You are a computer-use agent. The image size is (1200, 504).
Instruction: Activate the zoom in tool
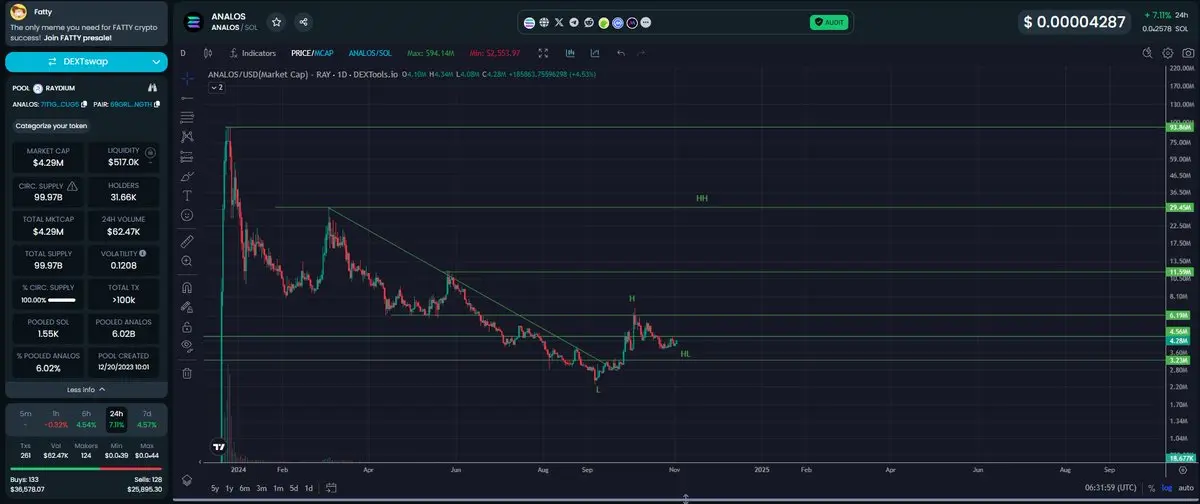click(187, 261)
